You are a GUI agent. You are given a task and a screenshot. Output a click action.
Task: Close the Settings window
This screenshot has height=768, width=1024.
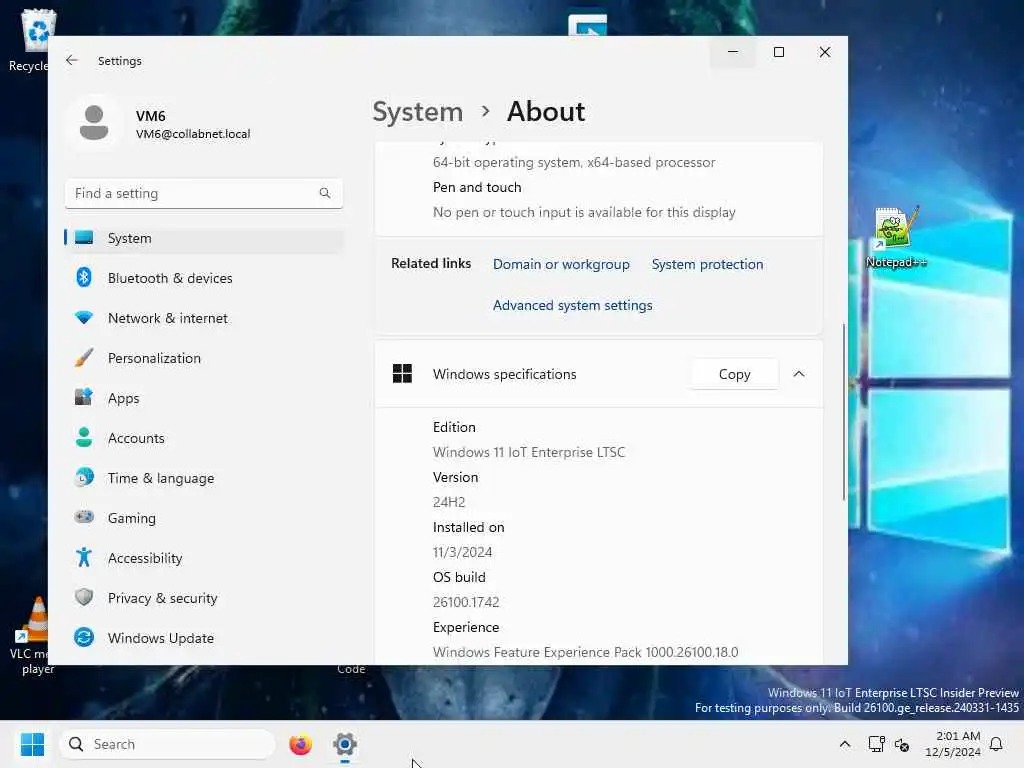click(825, 52)
